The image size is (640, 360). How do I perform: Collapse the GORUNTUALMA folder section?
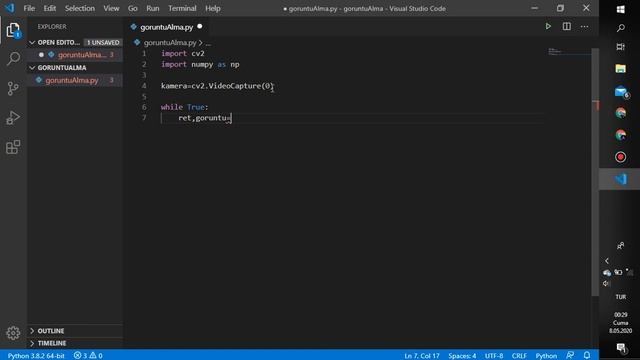pos(32,68)
